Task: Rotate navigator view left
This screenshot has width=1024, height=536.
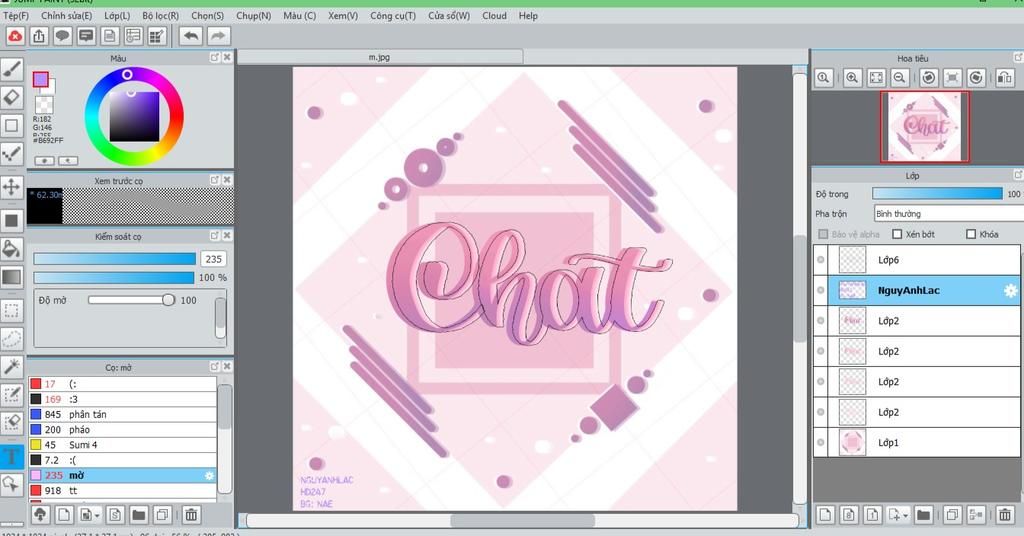Action: point(929,78)
